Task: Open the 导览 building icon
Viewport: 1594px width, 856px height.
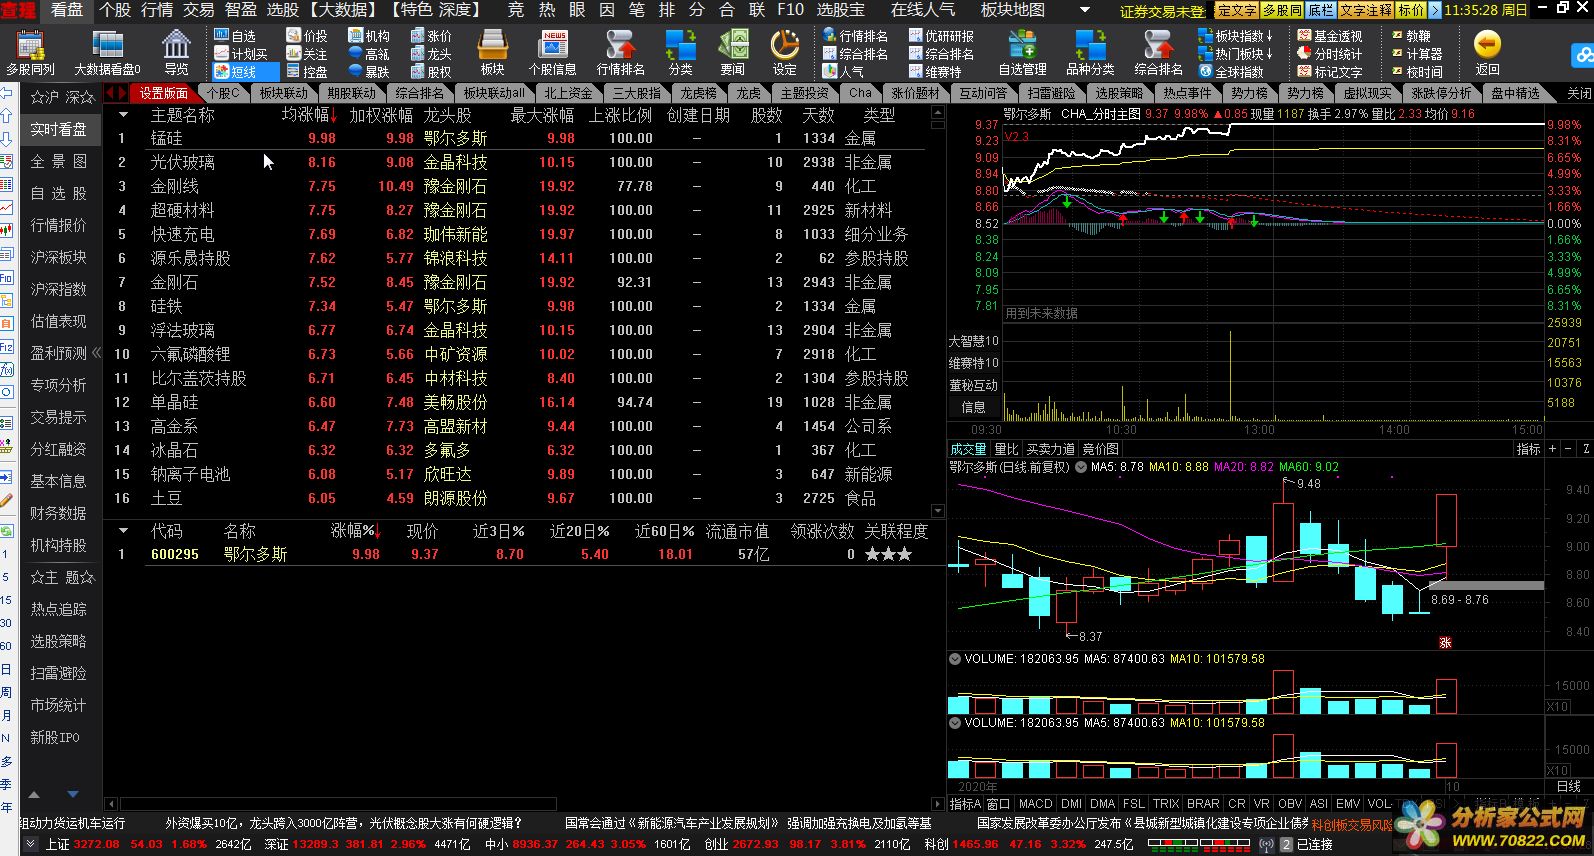Action: pos(176,52)
